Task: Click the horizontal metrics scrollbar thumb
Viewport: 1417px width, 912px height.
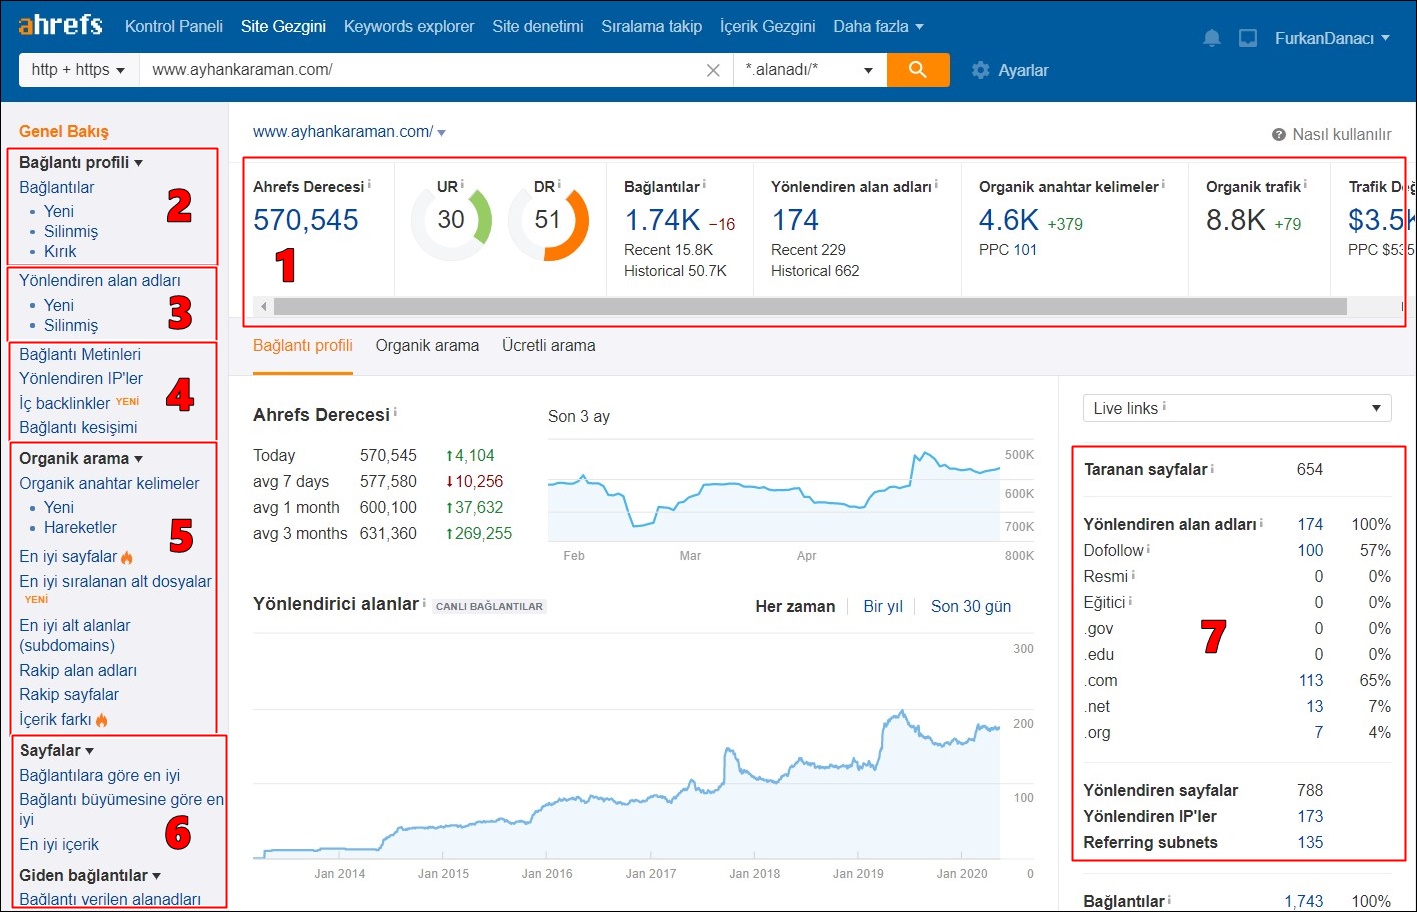Action: [810, 306]
